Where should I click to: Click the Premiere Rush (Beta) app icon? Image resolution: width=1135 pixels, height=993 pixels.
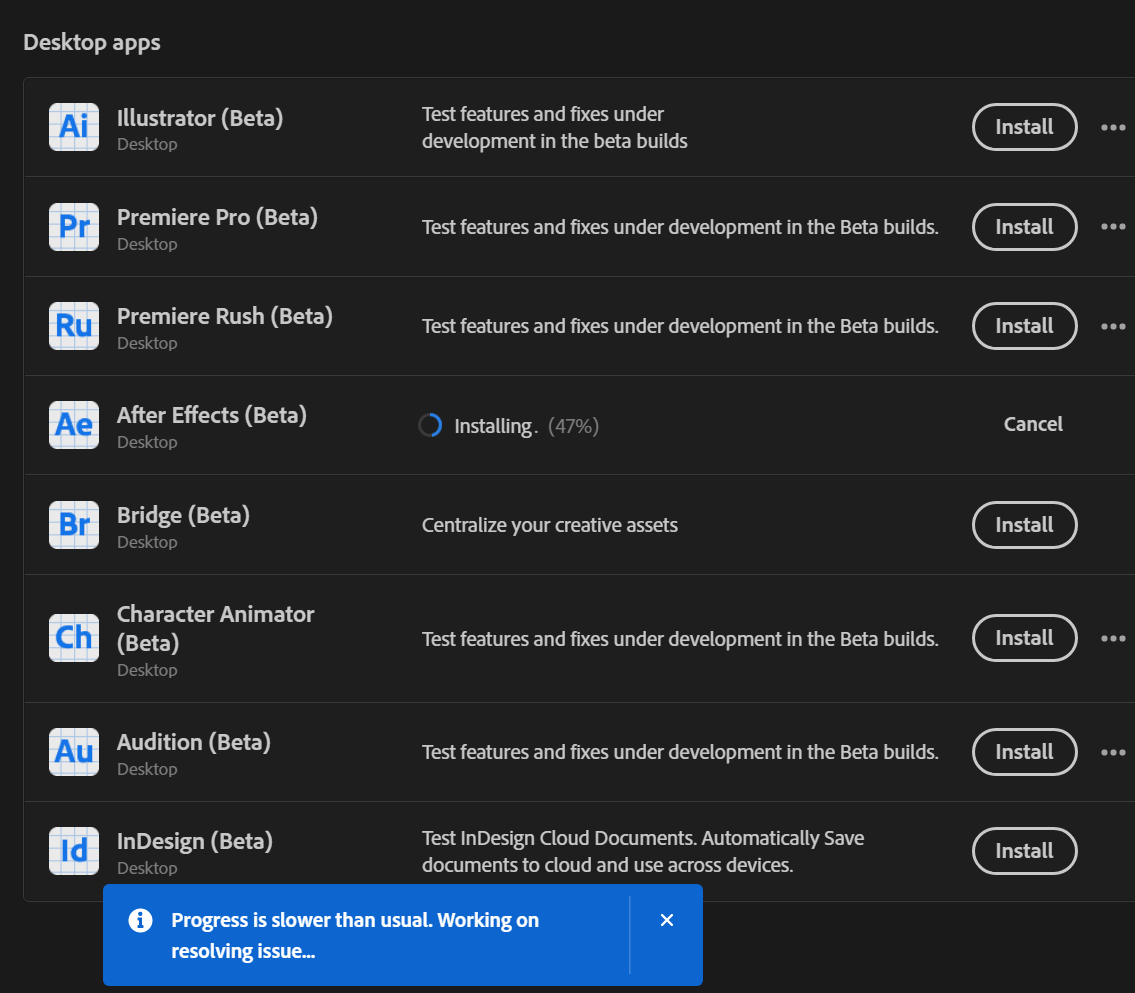(x=73, y=326)
